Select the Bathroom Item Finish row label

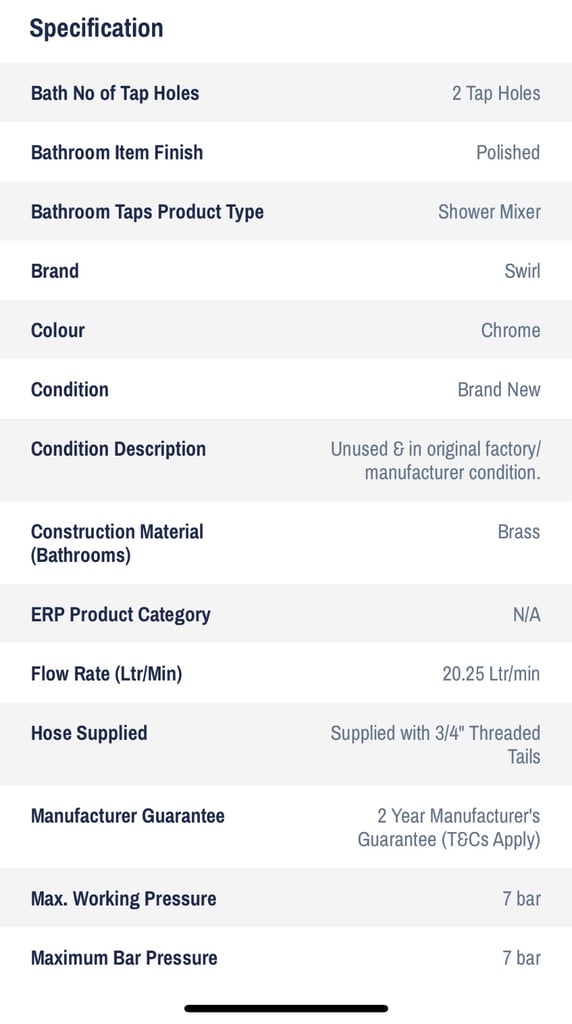(117, 152)
